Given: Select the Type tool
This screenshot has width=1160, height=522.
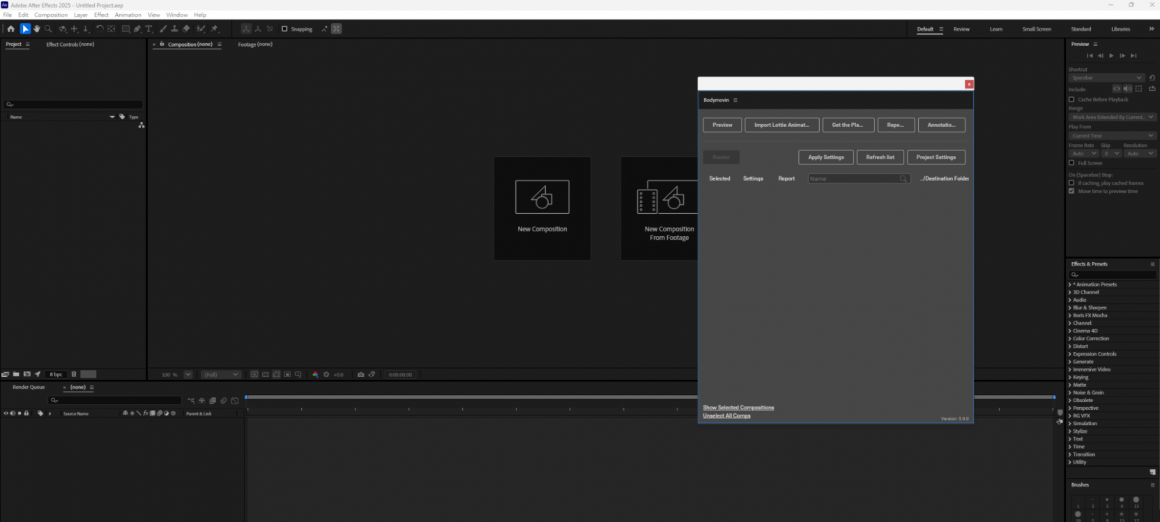Looking at the screenshot, I should click(x=149, y=29).
